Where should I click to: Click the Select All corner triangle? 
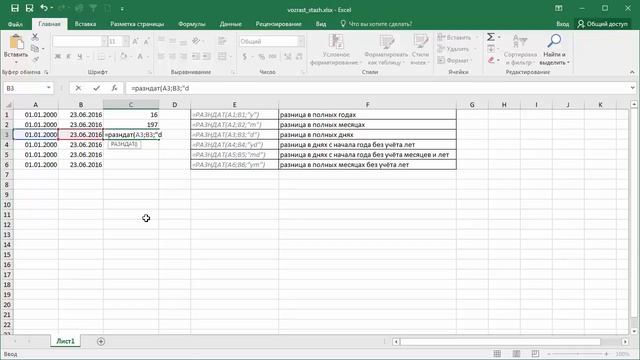(x=7, y=105)
